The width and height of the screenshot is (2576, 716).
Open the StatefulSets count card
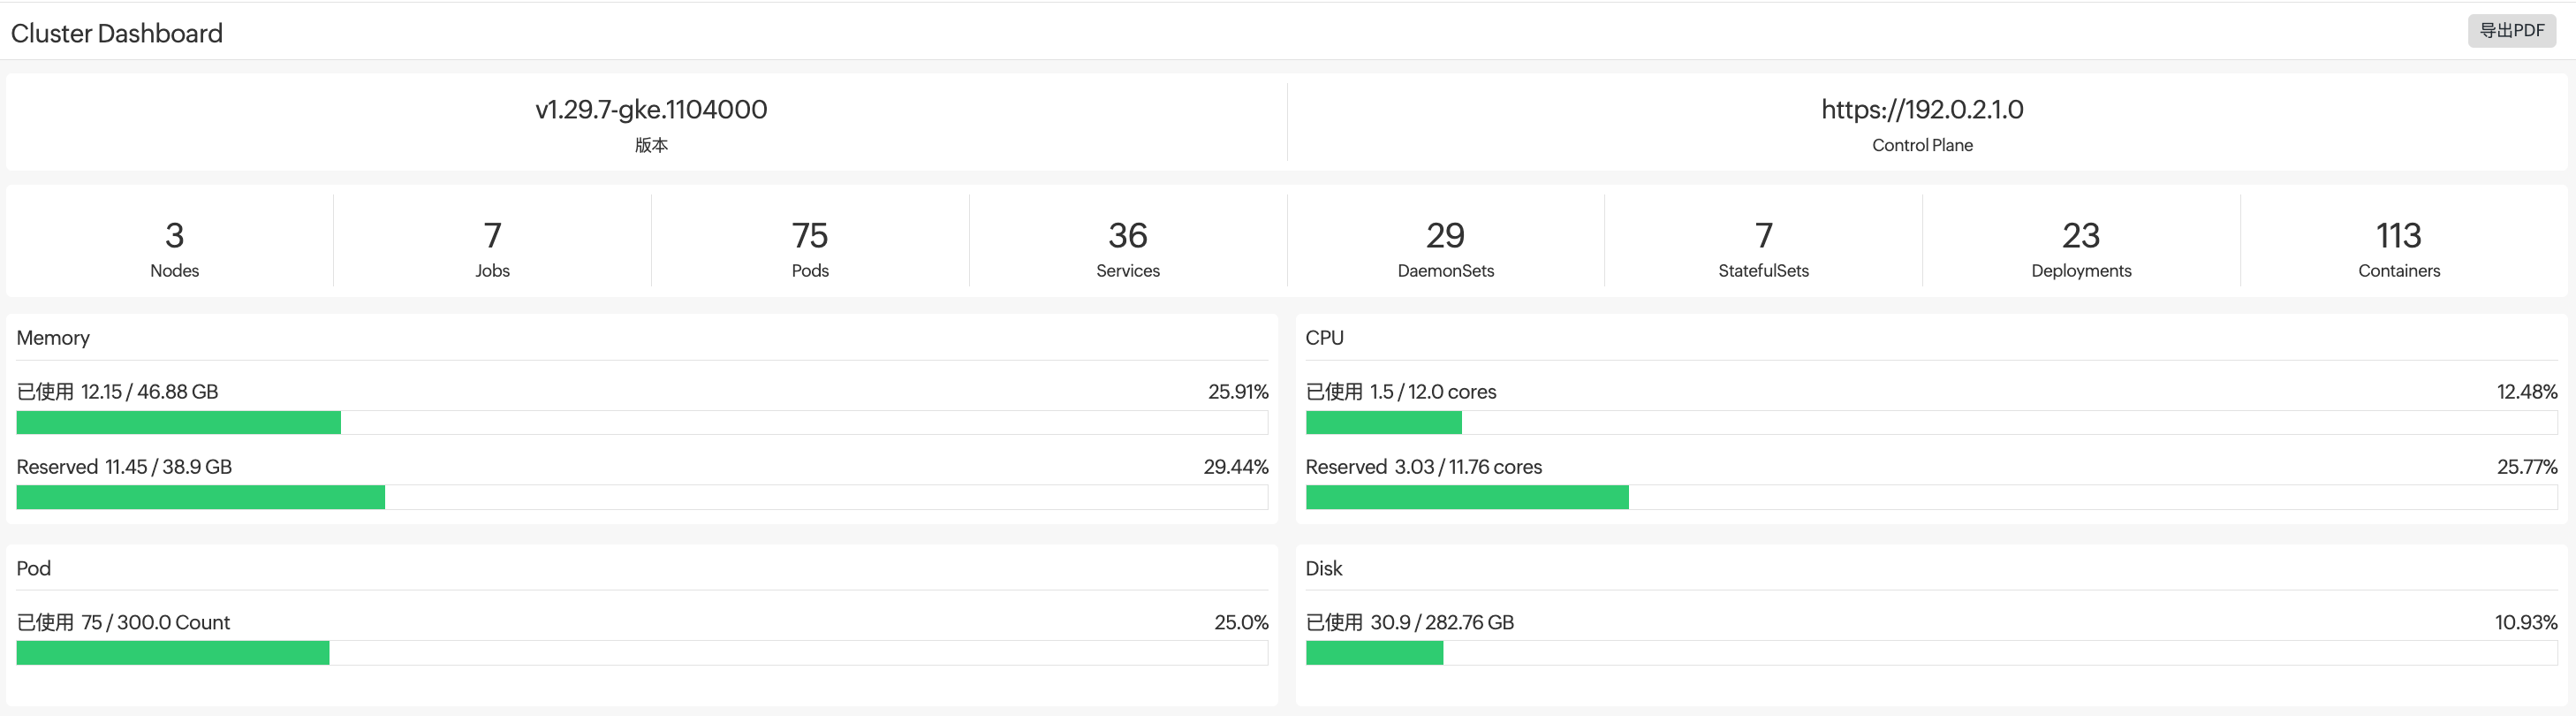(1763, 247)
